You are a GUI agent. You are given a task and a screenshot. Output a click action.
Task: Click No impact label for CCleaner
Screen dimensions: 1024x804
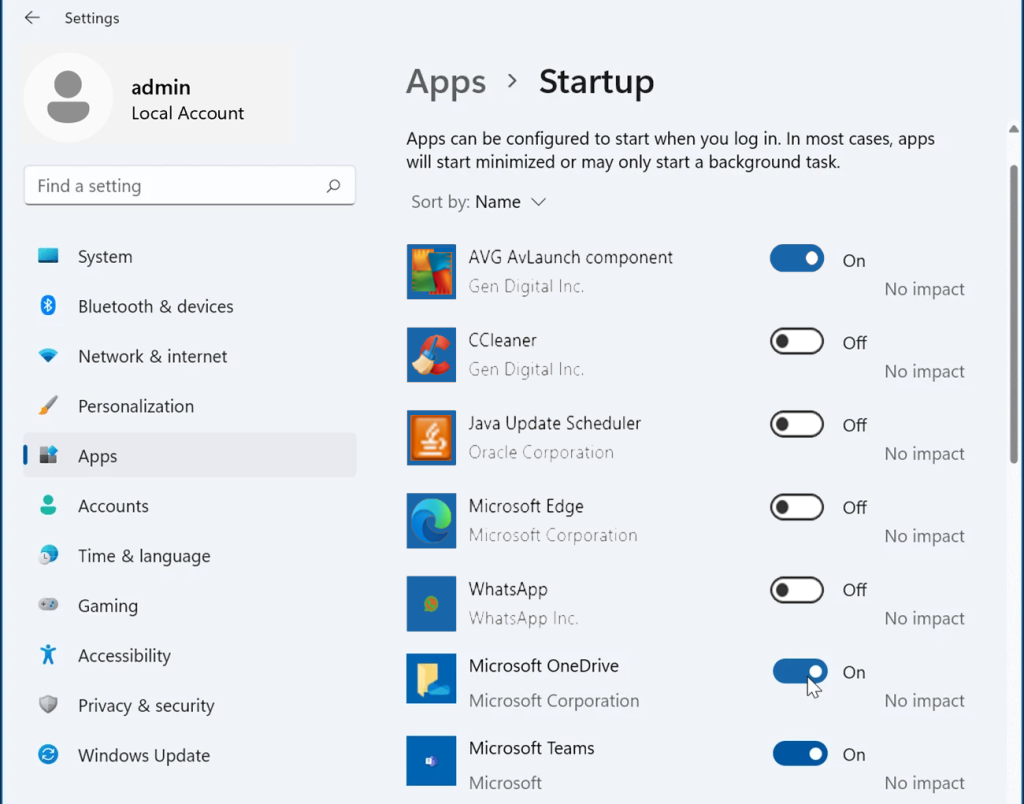pos(924,371)
